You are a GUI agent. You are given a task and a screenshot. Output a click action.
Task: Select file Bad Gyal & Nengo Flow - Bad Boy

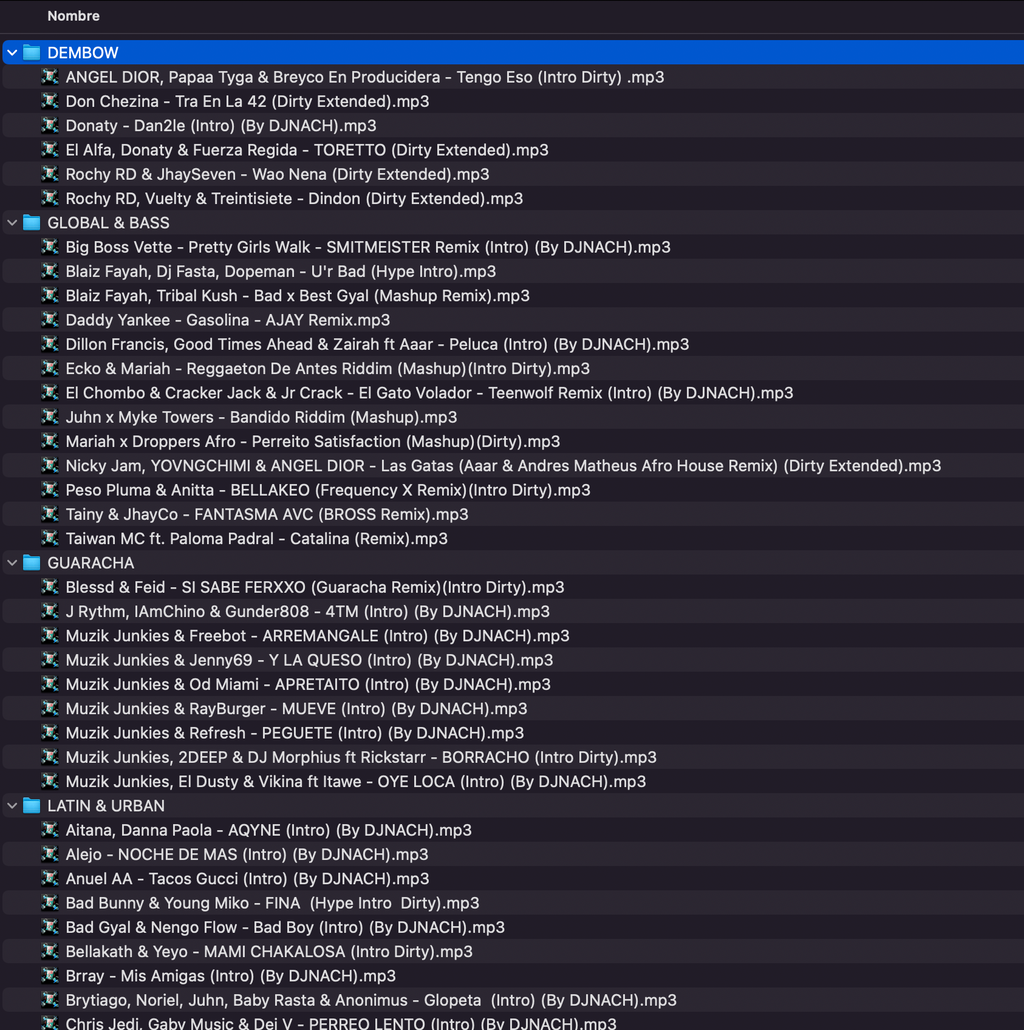(x=285, y=928)
